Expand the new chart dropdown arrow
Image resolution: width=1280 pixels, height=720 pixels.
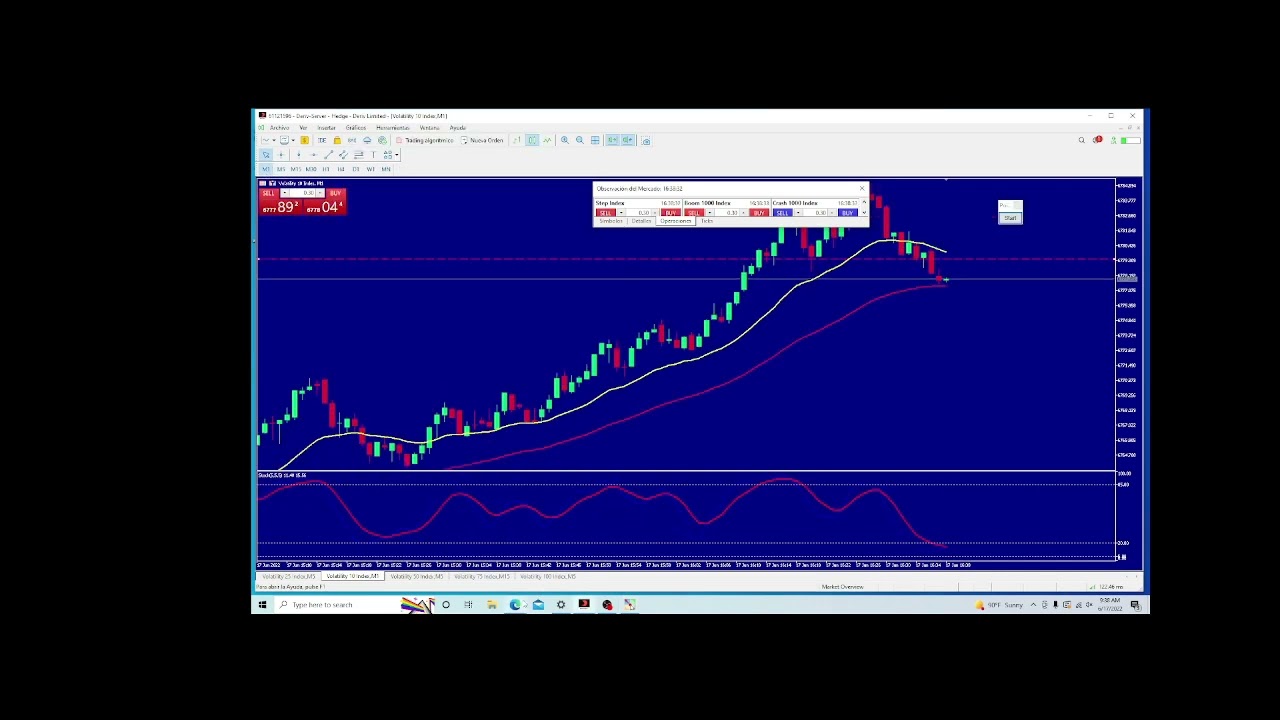tap(274, 141)
